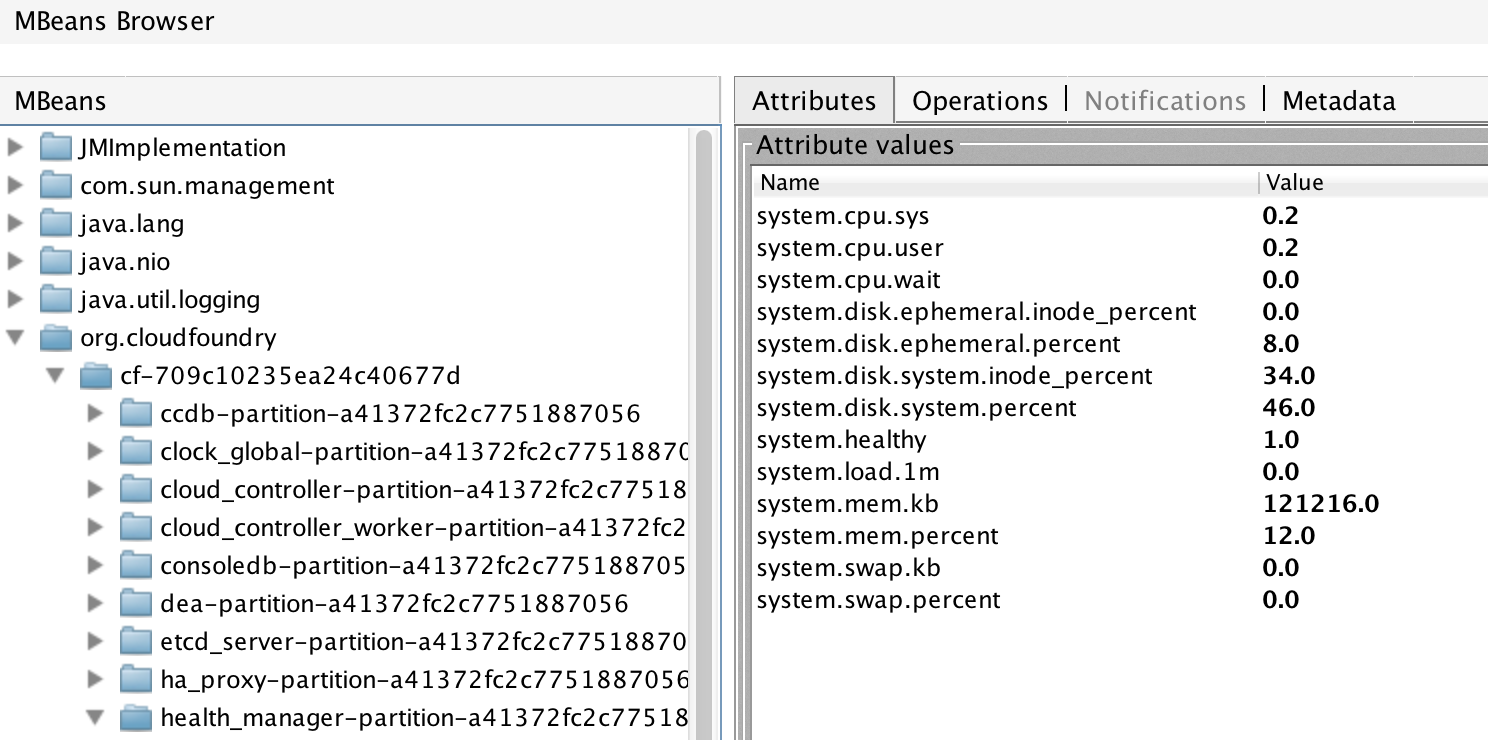Expand the cloud_controller_worker-partition node arrow
Viewport: 1488px width, 740px height.
coord(95,528)
